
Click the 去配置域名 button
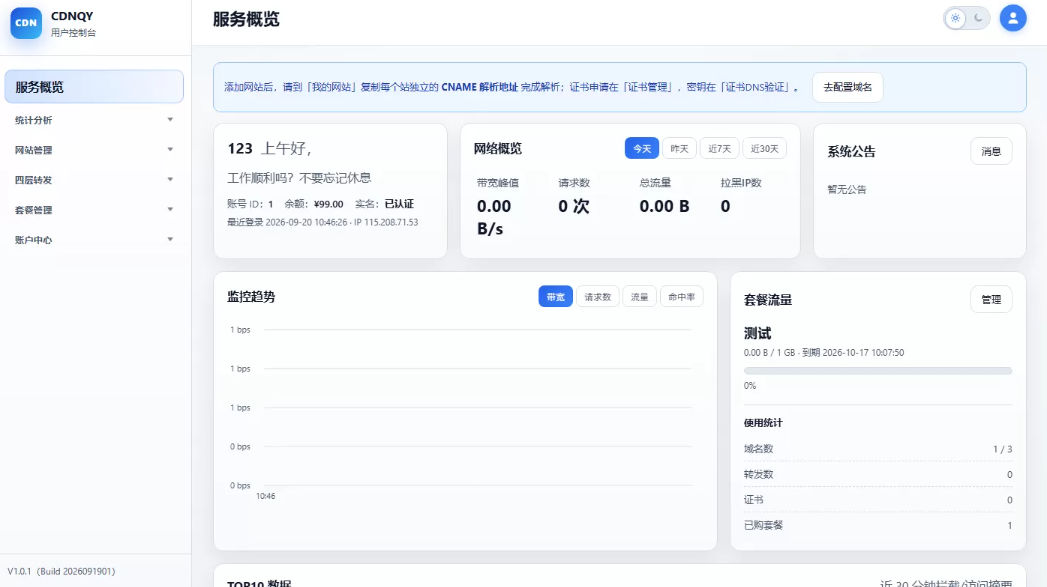(847, 87)
